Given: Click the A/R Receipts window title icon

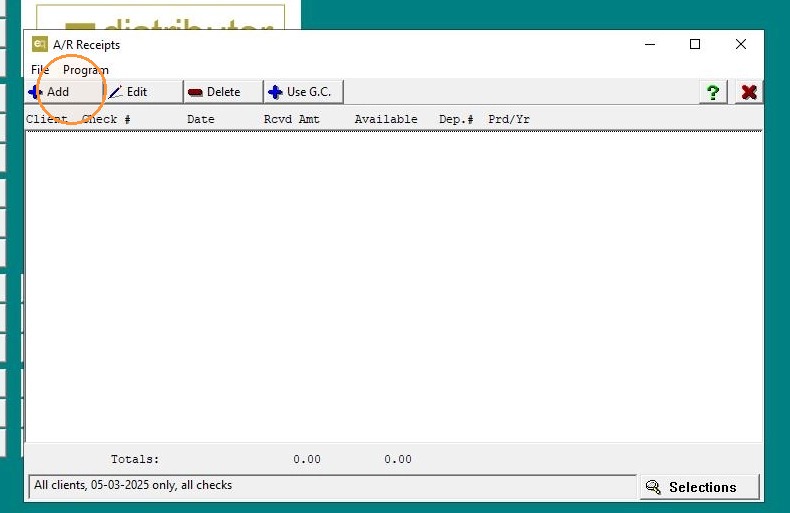Looking at the screenshot, I should (x=39, y=44).
